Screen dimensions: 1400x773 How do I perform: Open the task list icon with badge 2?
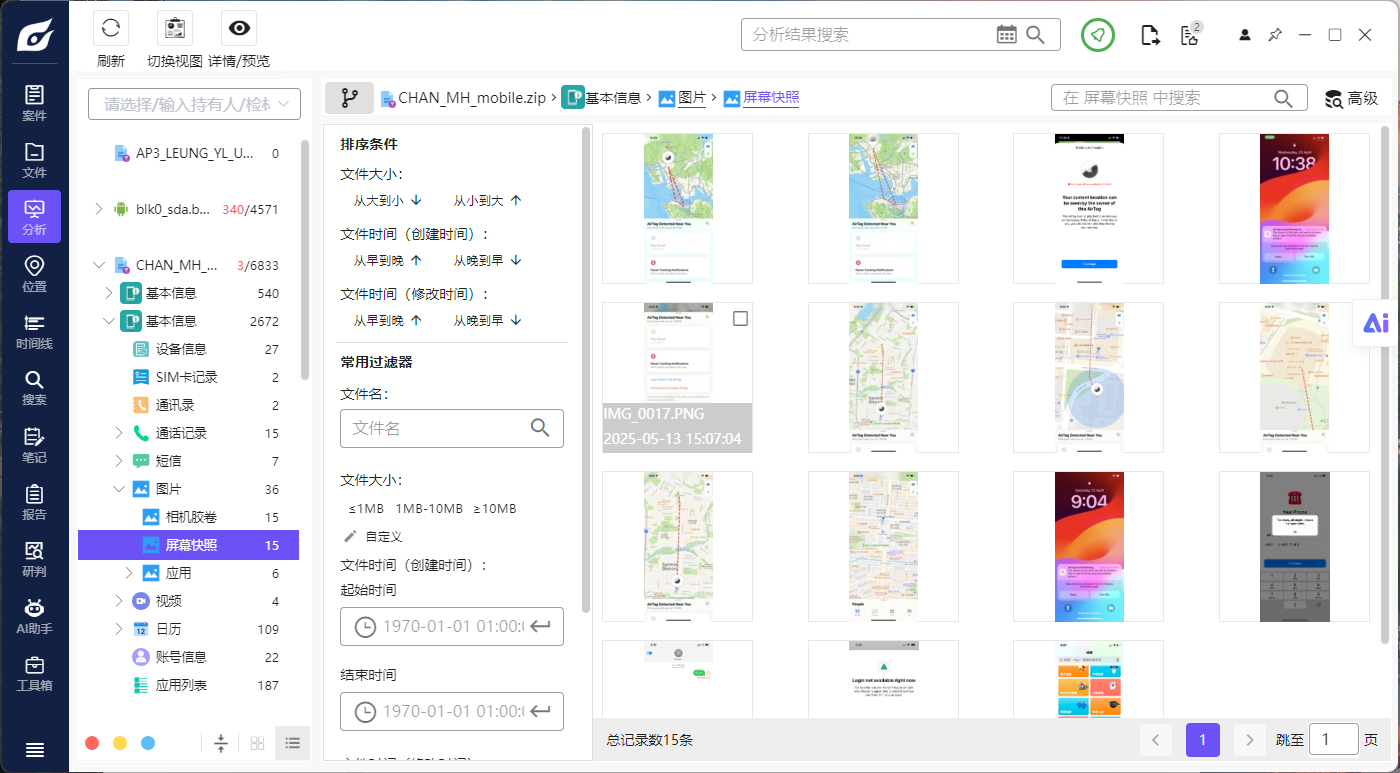coord(1189,35)
